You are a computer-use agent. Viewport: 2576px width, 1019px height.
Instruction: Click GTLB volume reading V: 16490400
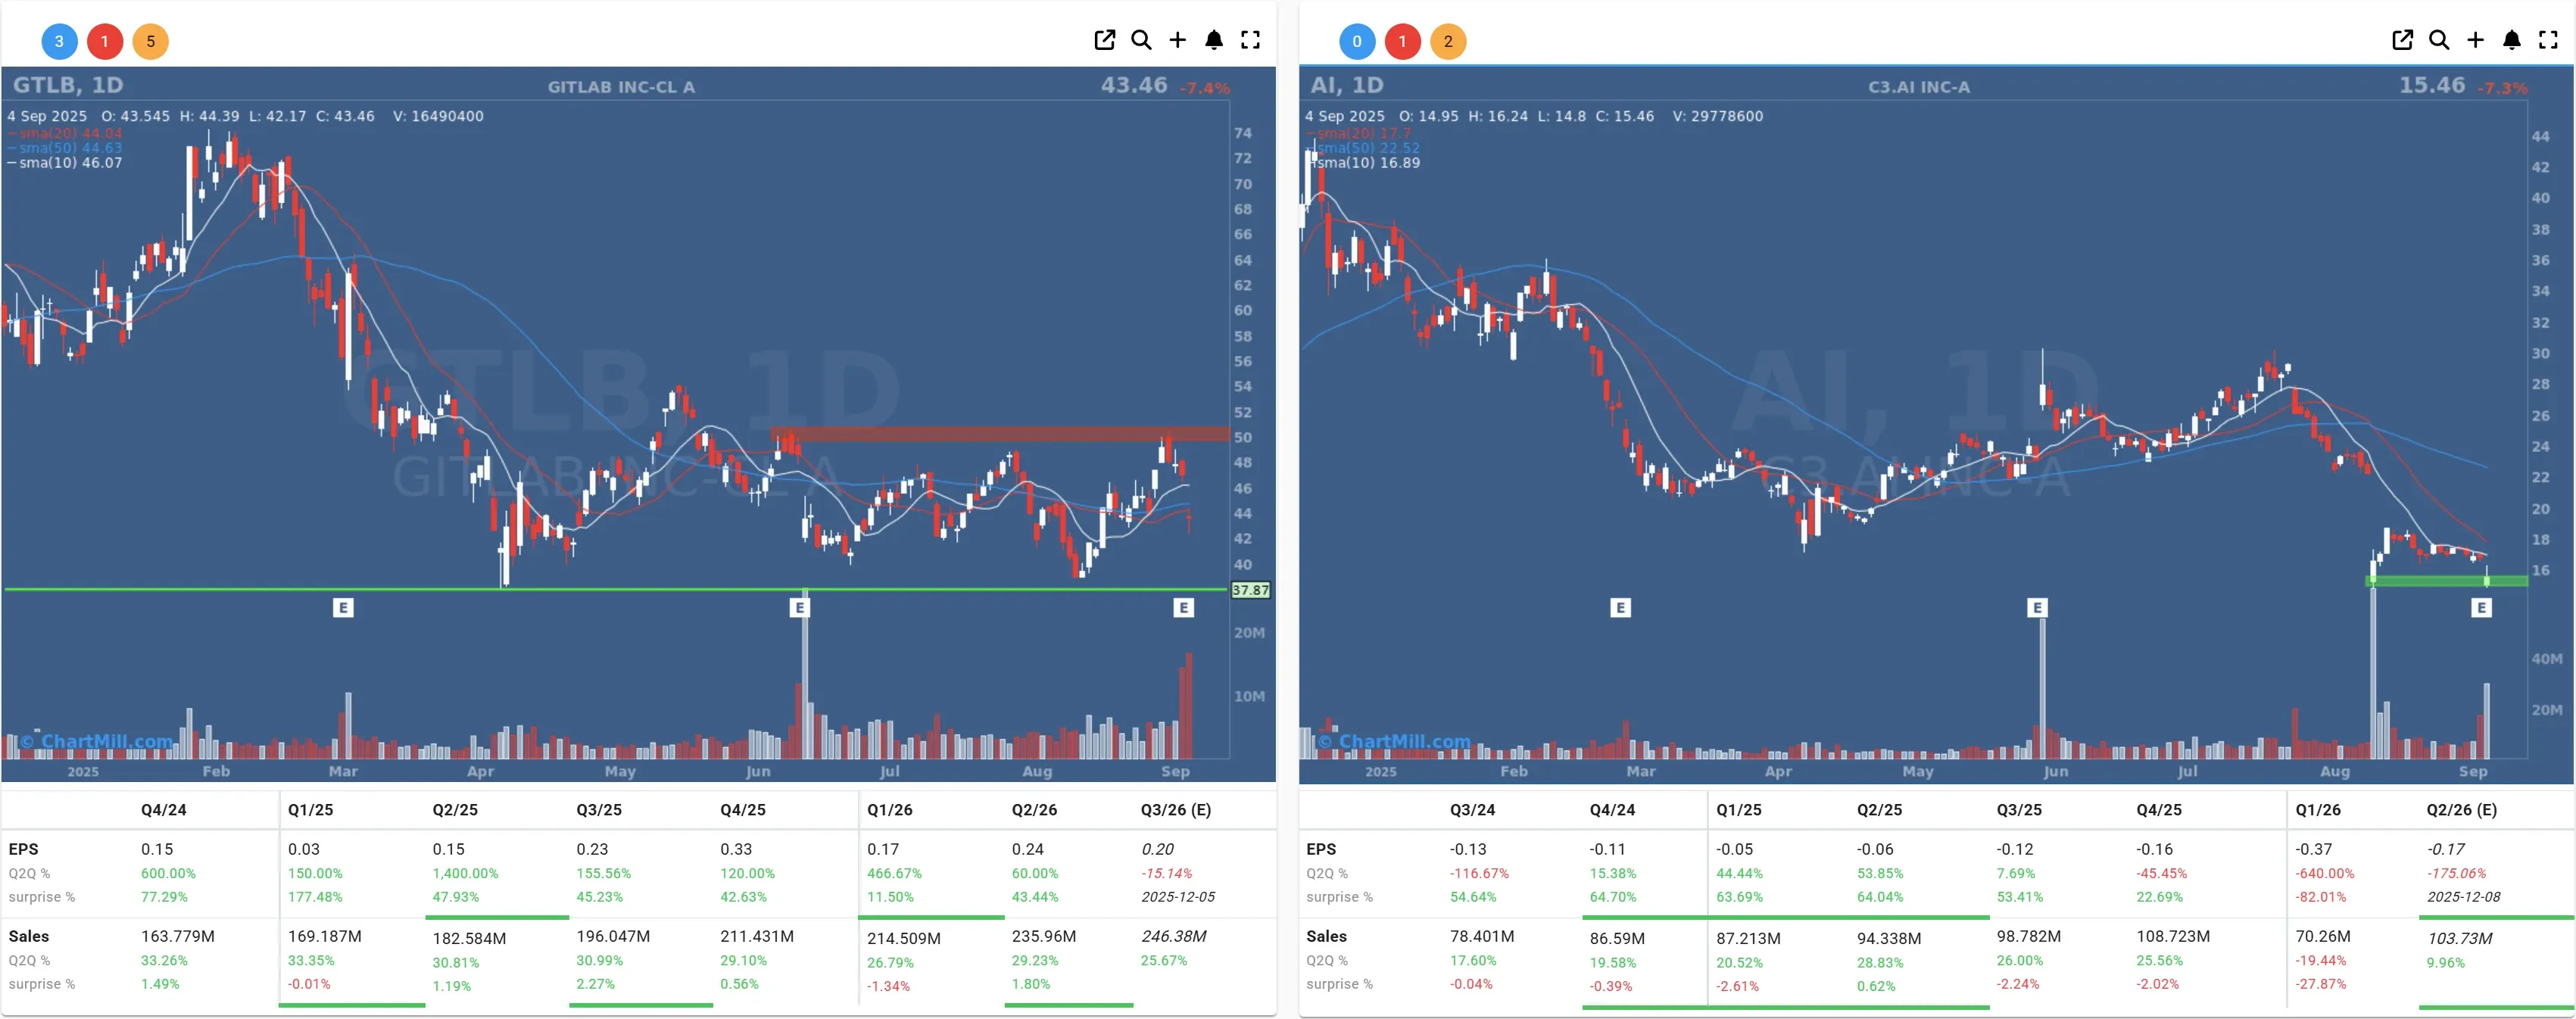pyautogui.click(x=438, y=116)
